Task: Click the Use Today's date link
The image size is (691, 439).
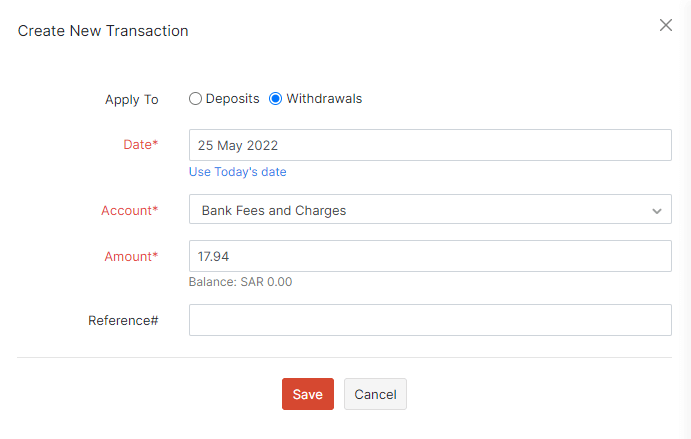Action: 238,172
